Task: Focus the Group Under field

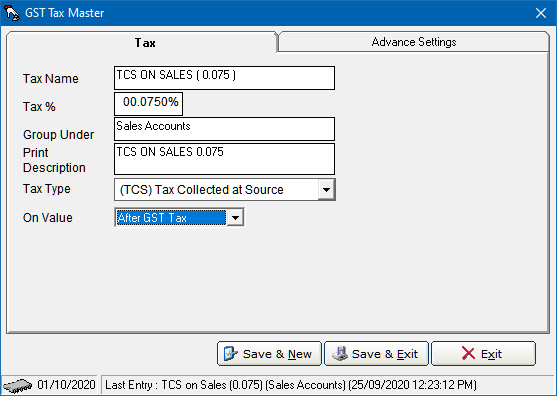Action: [x=224, y=129]
